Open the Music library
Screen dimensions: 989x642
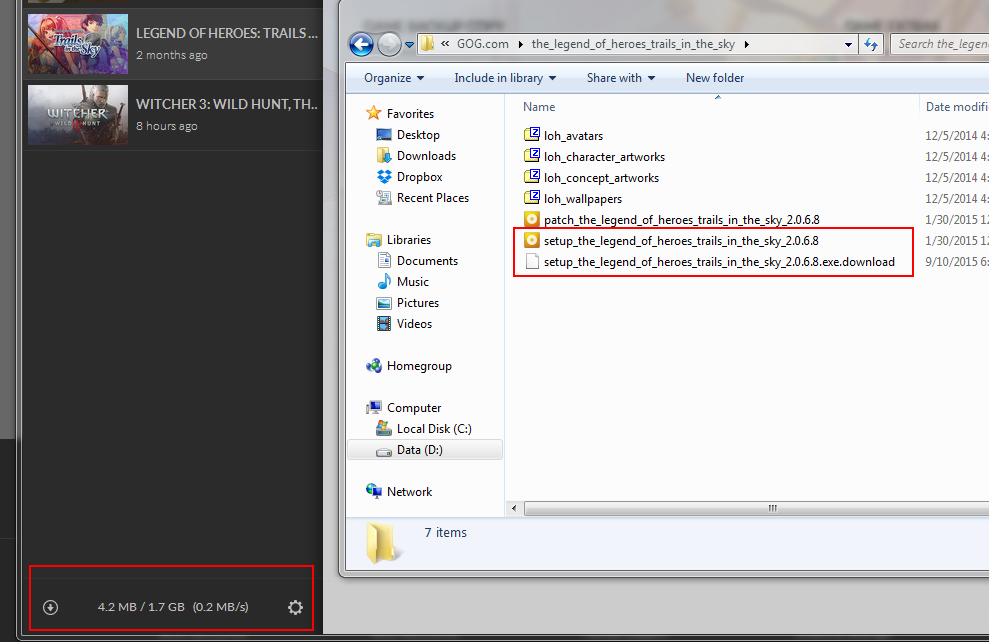tap(413, 282)
